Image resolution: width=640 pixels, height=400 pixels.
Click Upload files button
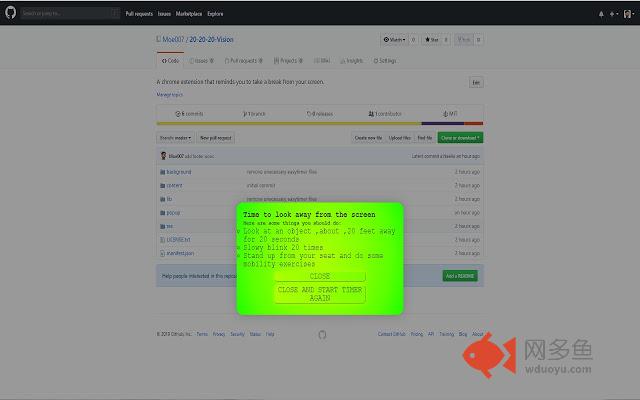coord(400,138)
